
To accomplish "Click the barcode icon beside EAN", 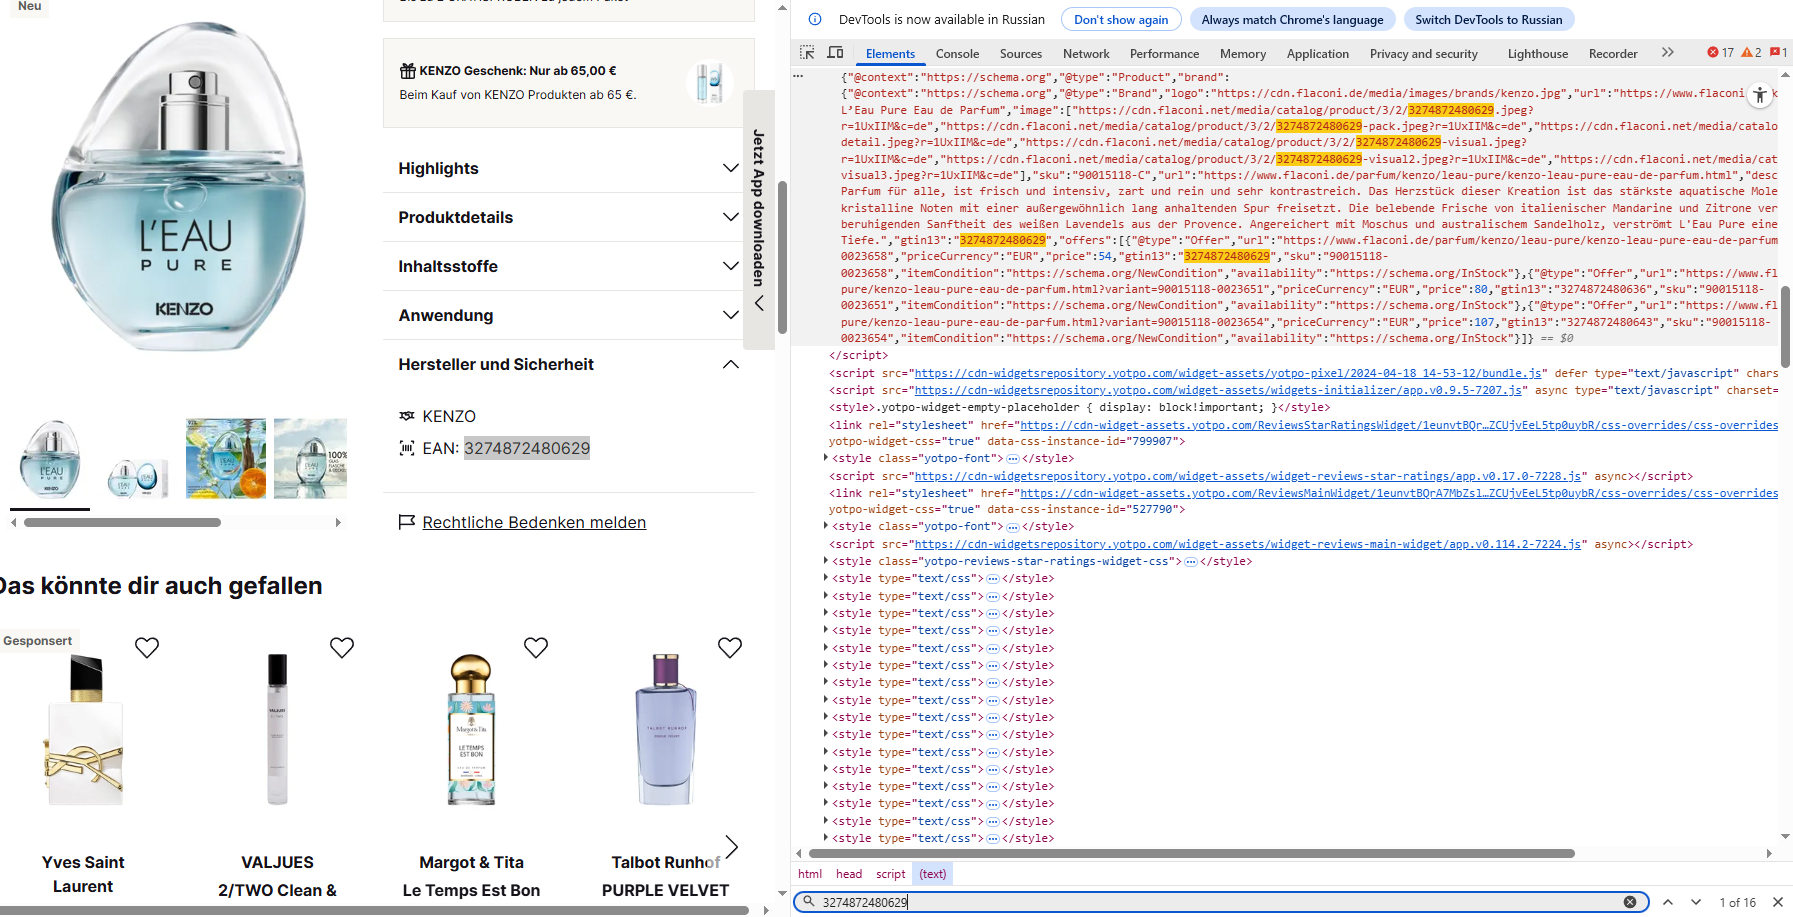I will 407,448.
